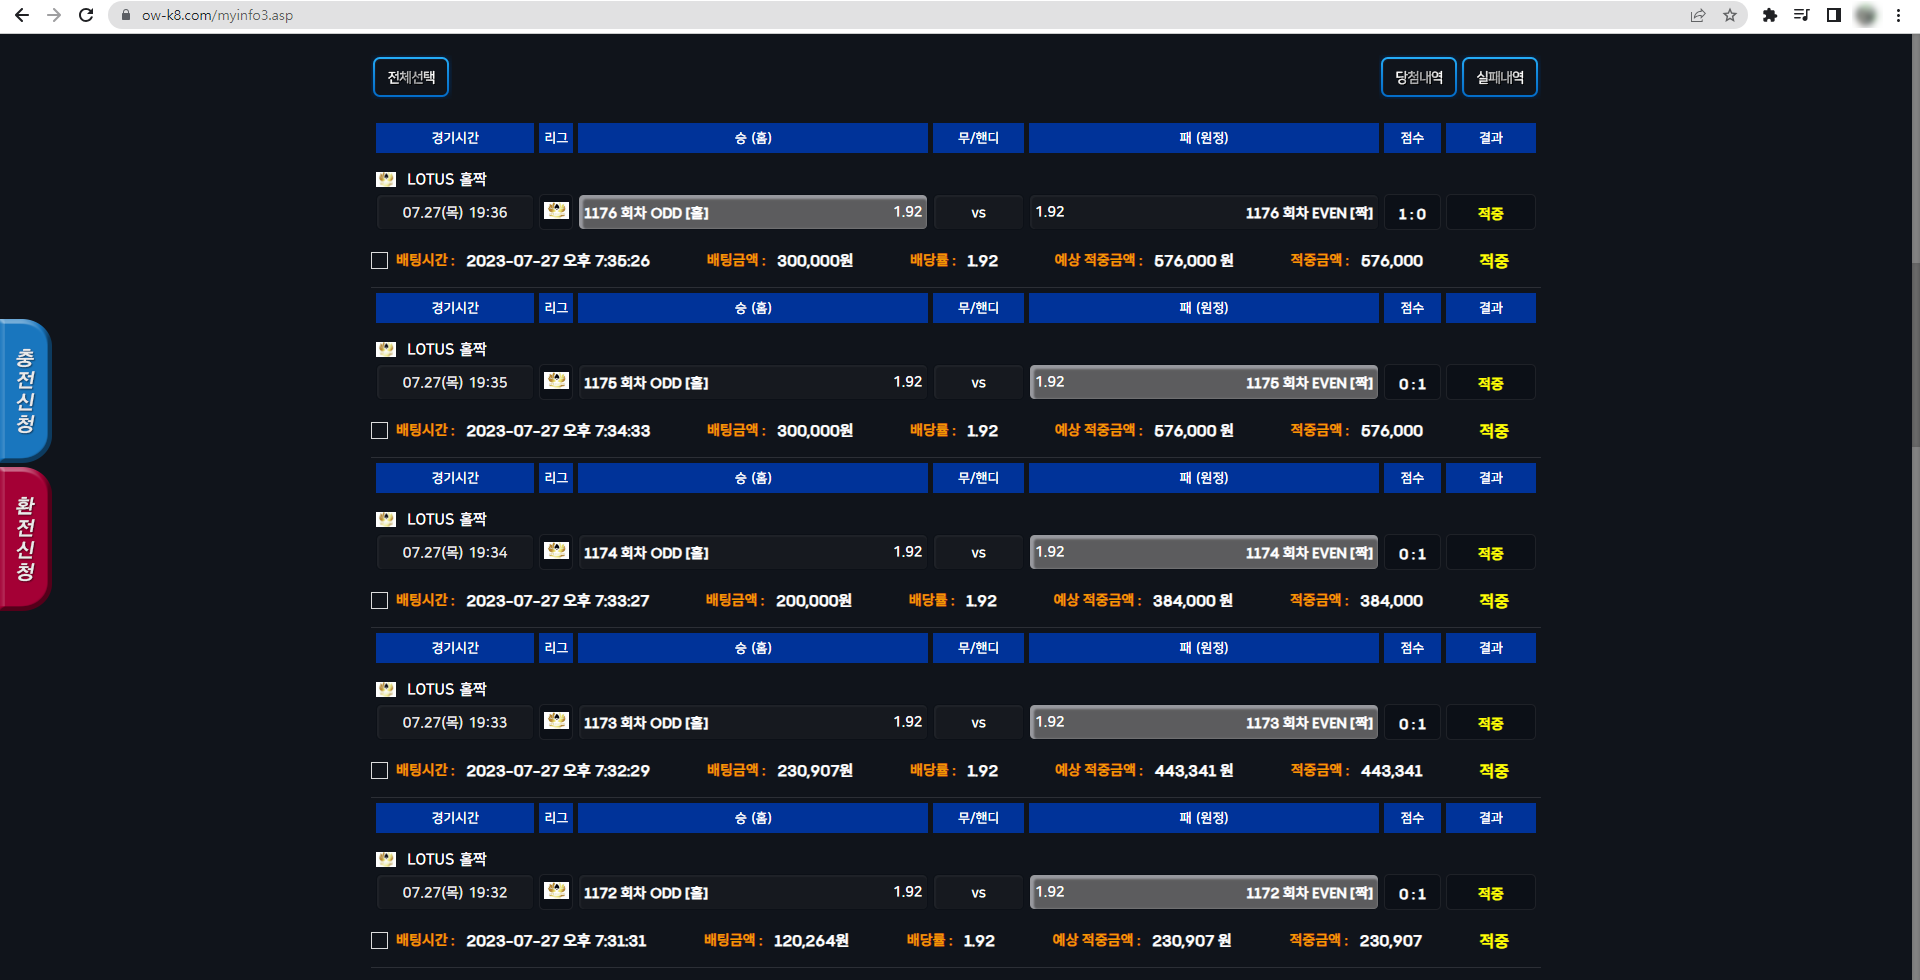The height and width of the screenshot is (980, 1920).
Task: Tick checkbox for bet placed 7:33:27
Action: [x=379, y=601]
